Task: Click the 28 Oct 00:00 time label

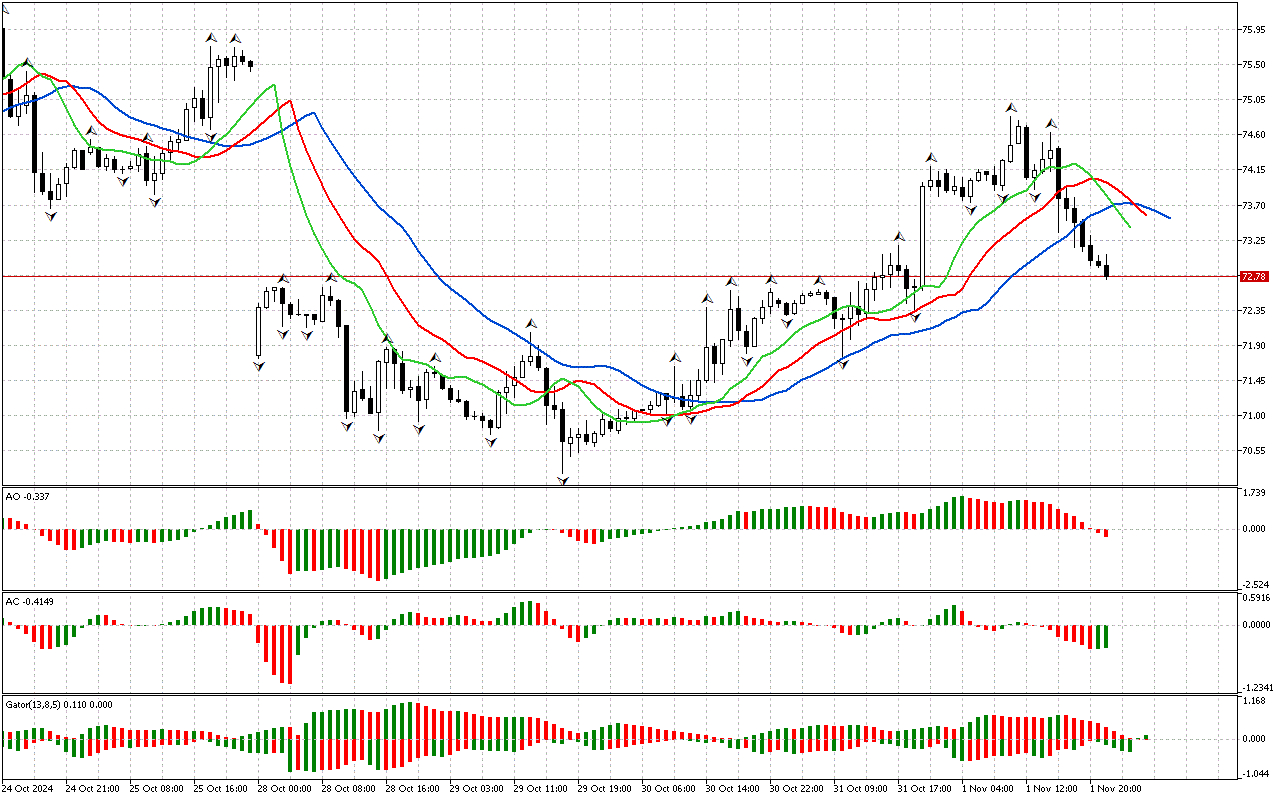Action: 284,789
